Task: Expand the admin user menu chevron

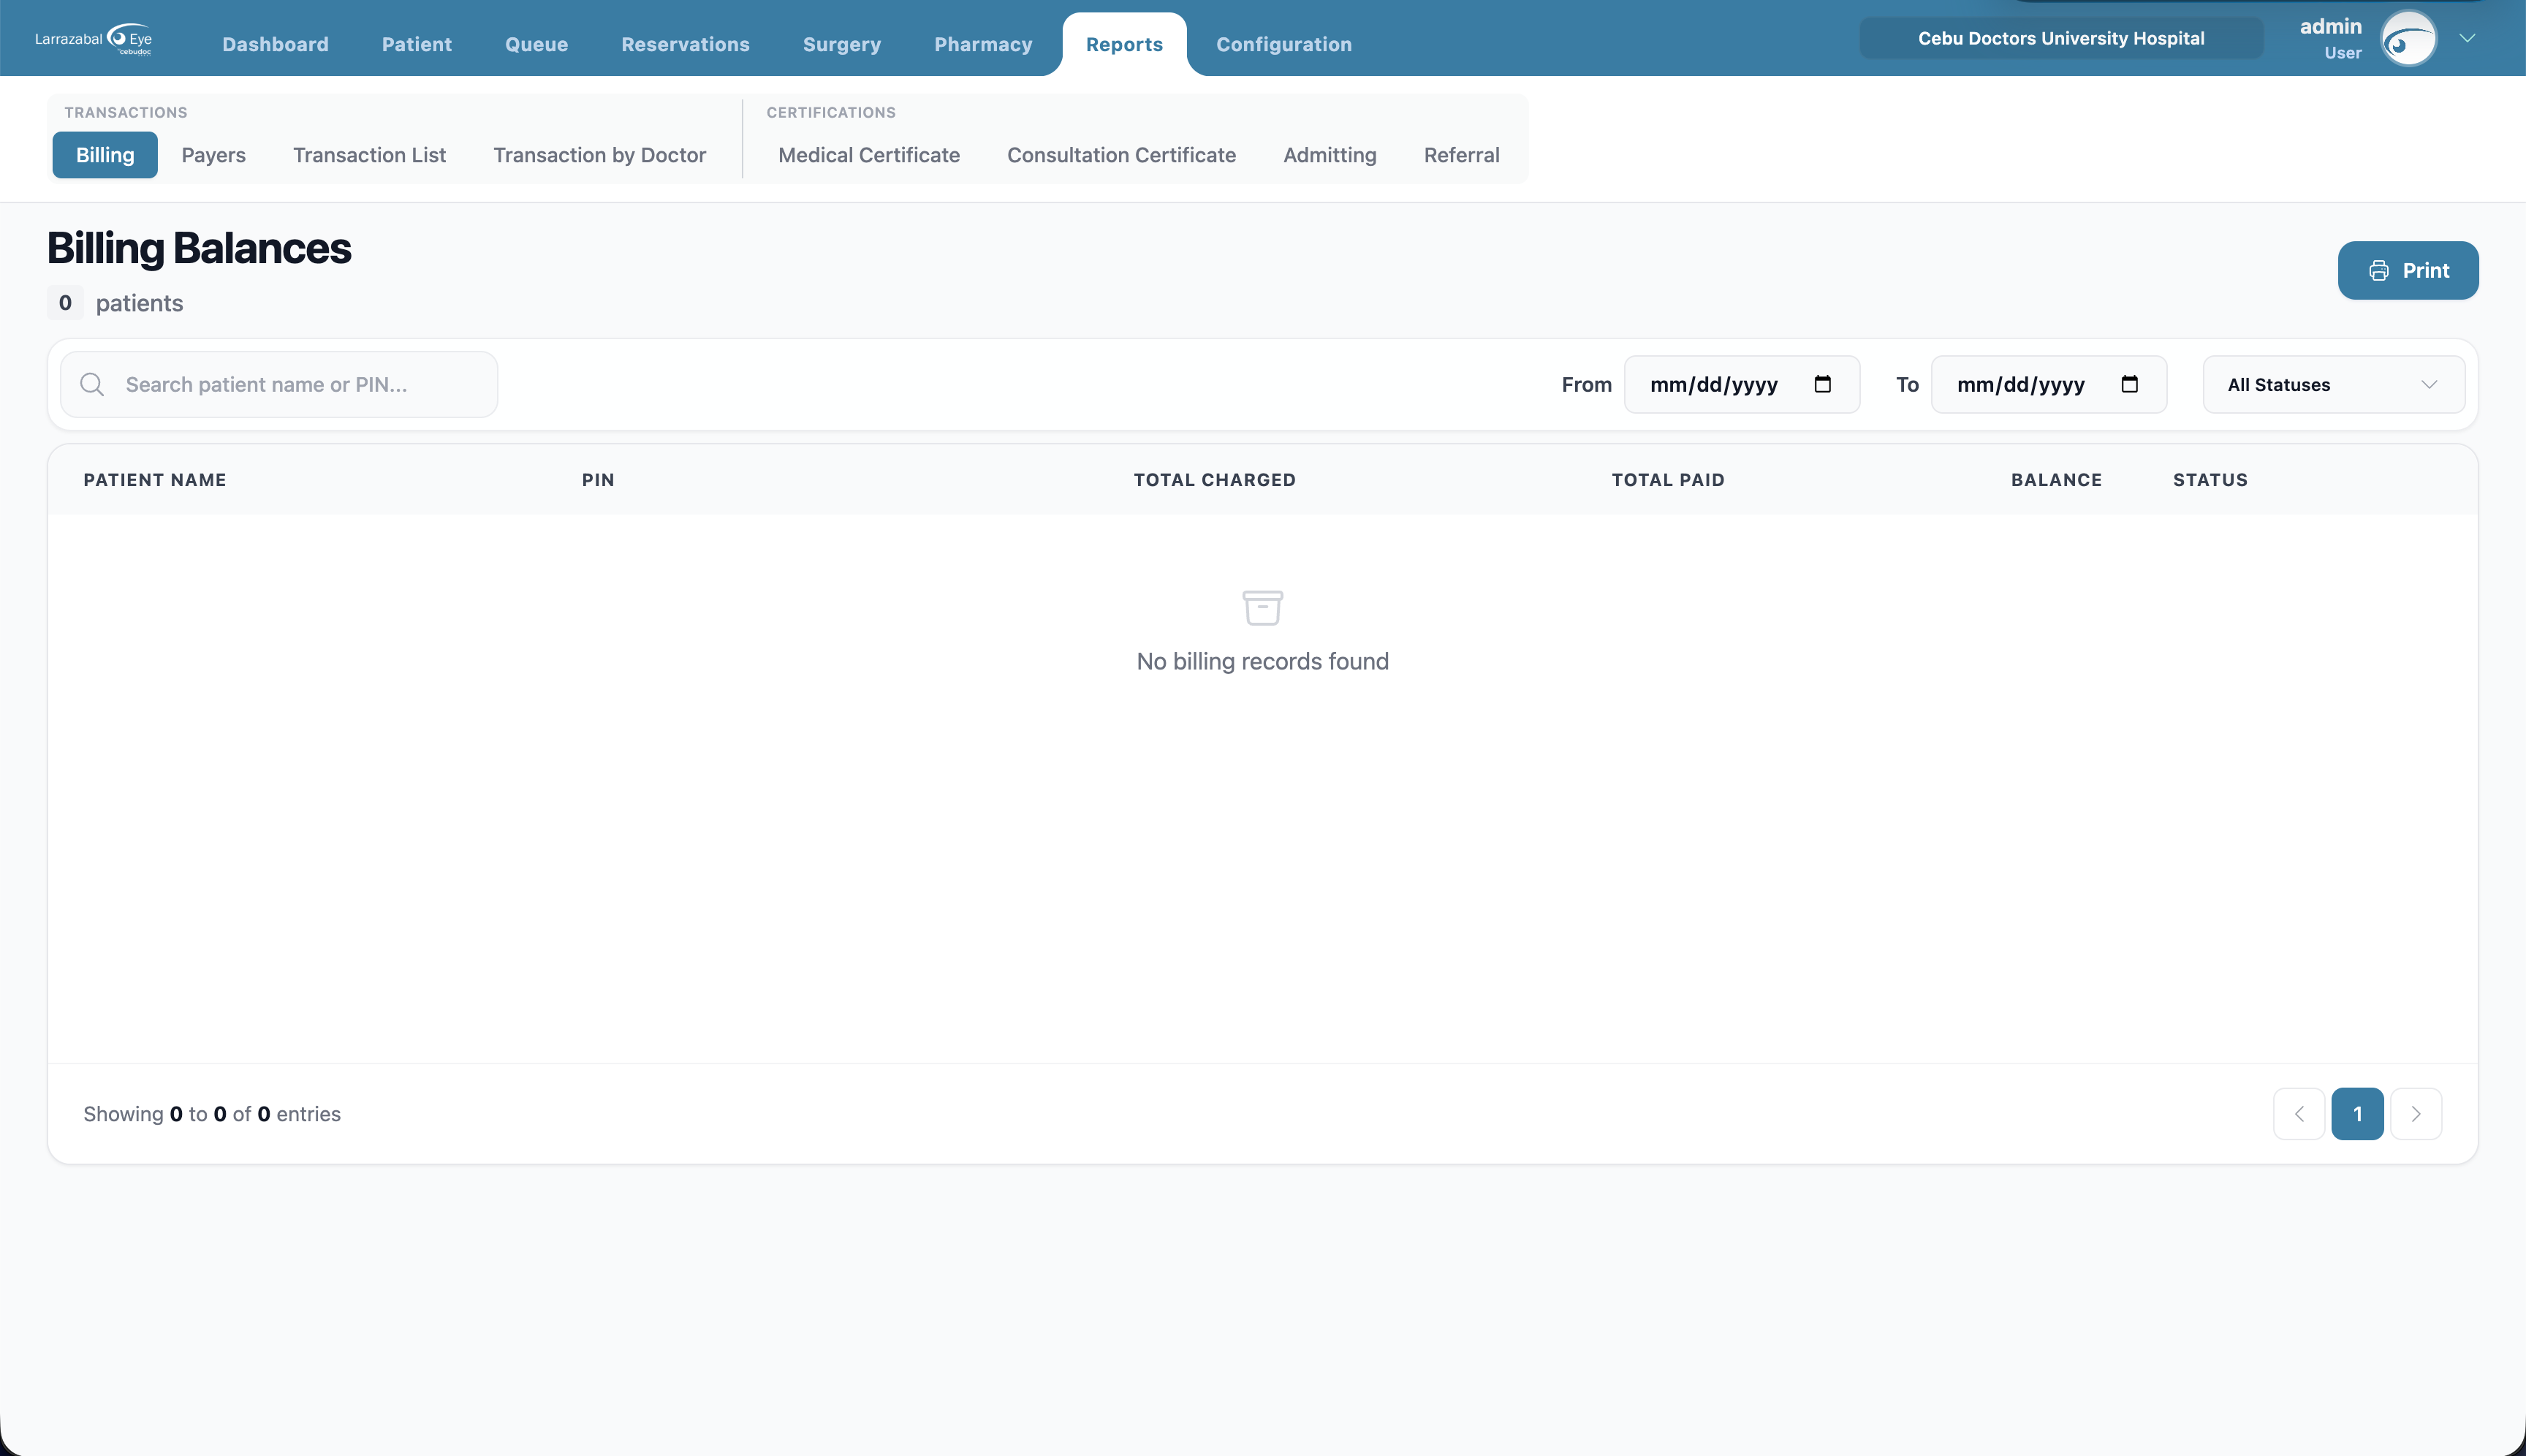Action: (x=2467, y=39)
